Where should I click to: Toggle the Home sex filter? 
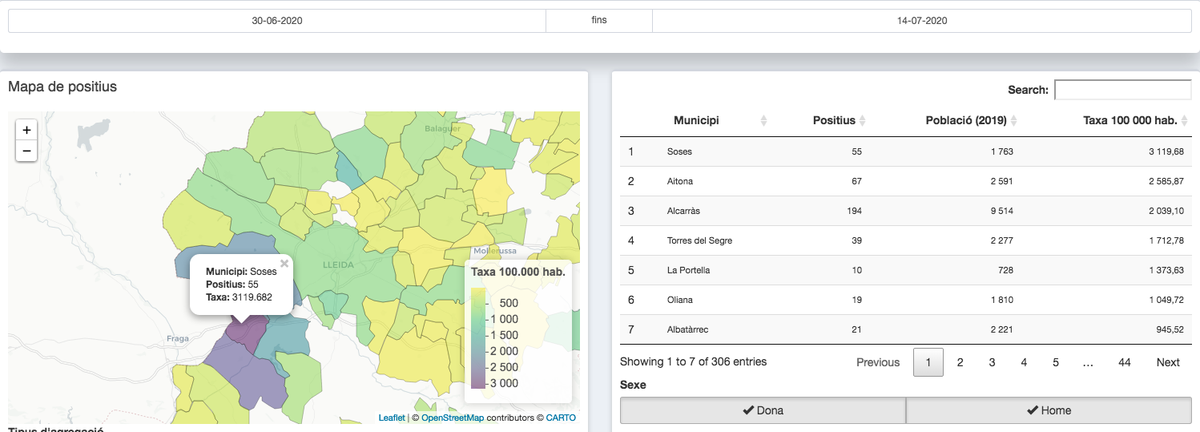pyautogui.click(x=1049, y=410)
